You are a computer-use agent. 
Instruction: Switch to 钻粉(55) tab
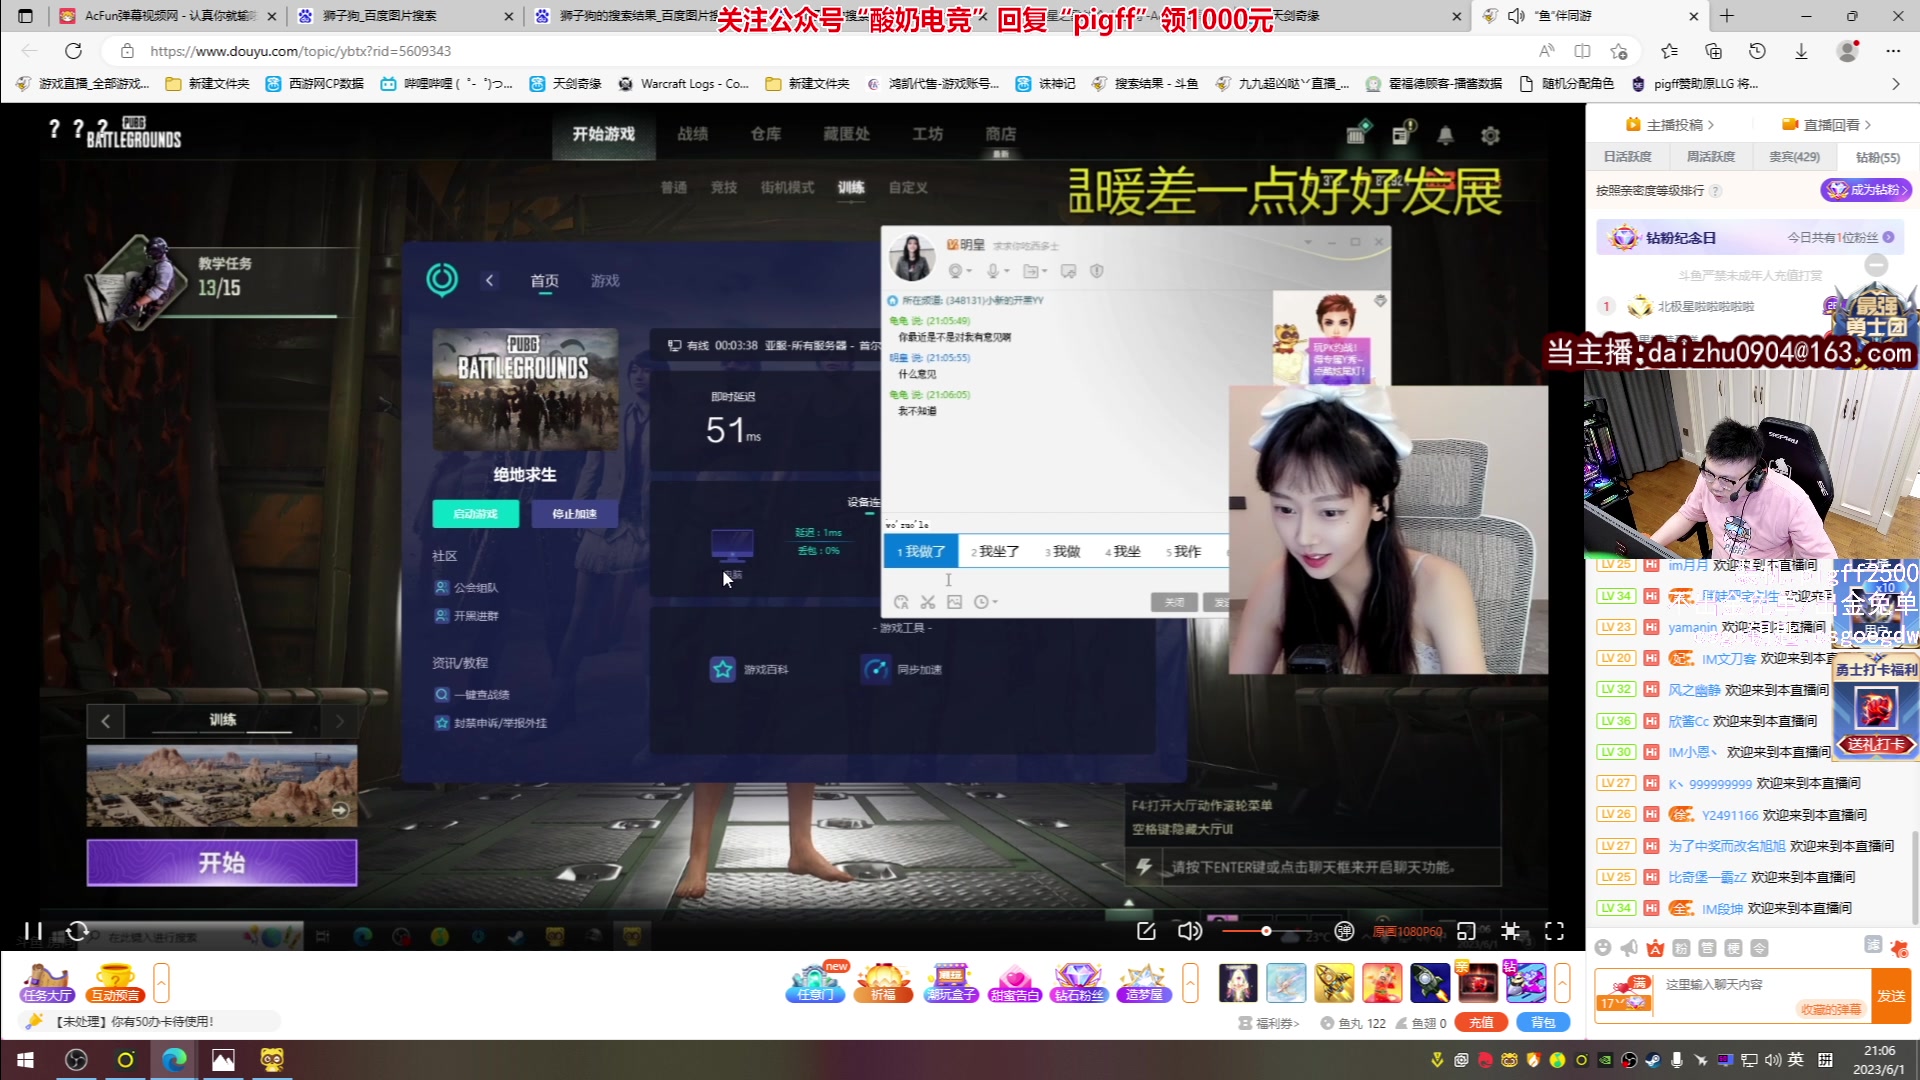click(x=1877, y=157)
